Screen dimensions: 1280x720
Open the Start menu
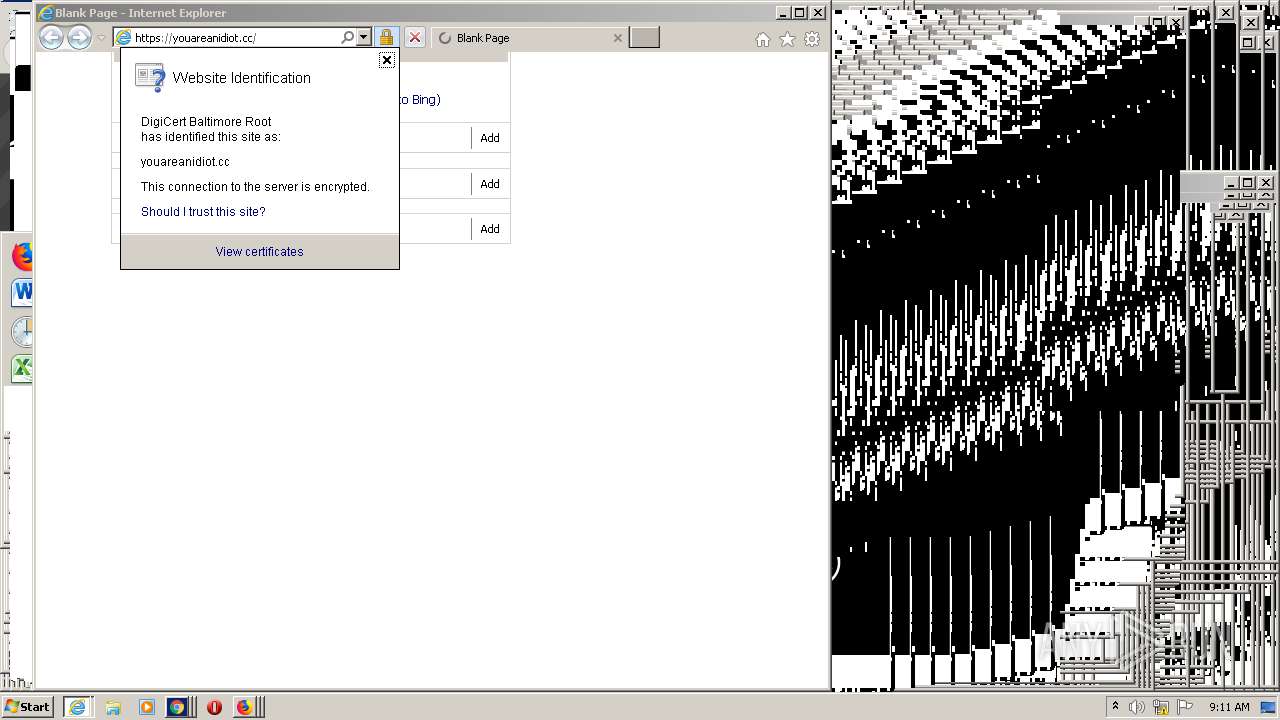(x=27, y=707)
